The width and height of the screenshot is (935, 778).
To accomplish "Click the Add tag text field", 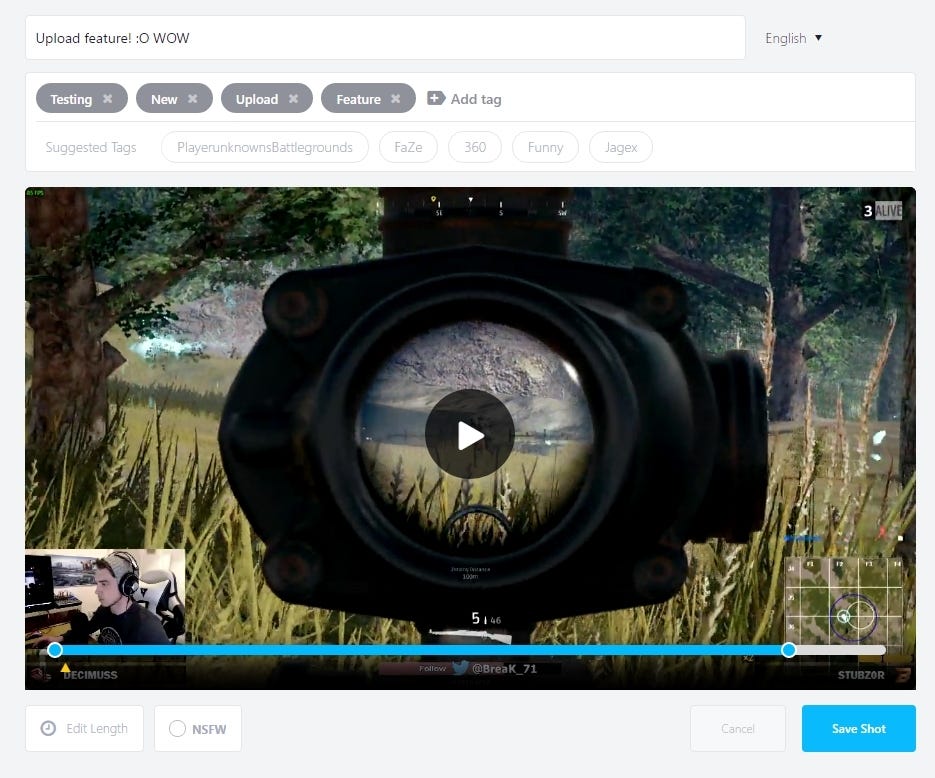I will pos(476,99).
